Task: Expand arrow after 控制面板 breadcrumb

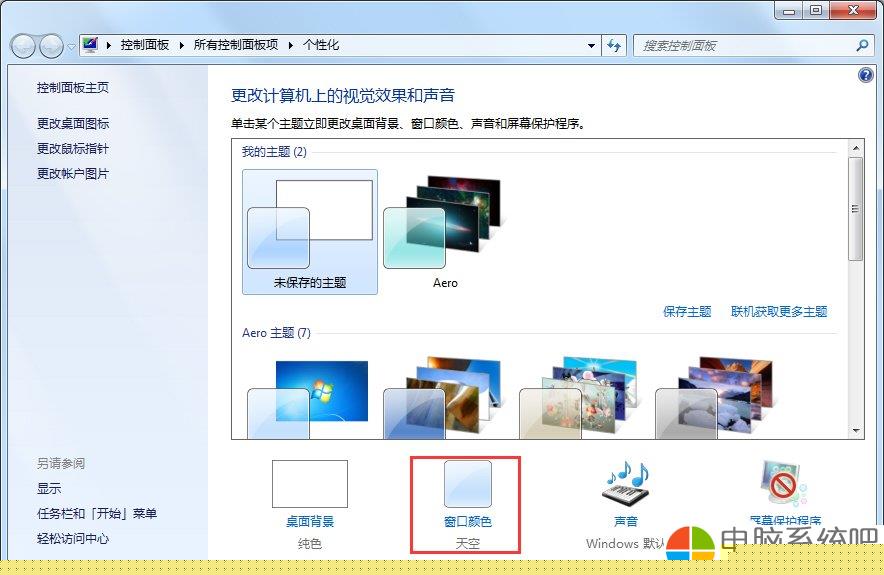Action: (x=182, y=46)
